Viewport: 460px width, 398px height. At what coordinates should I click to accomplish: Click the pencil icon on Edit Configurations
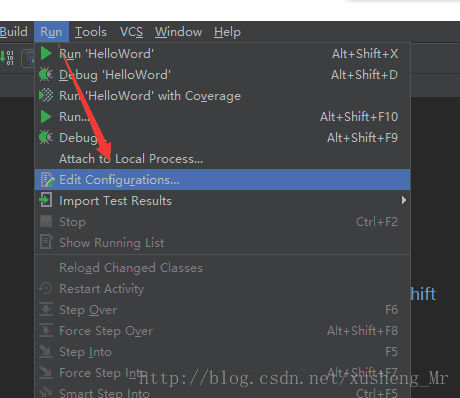click(47, 180)
